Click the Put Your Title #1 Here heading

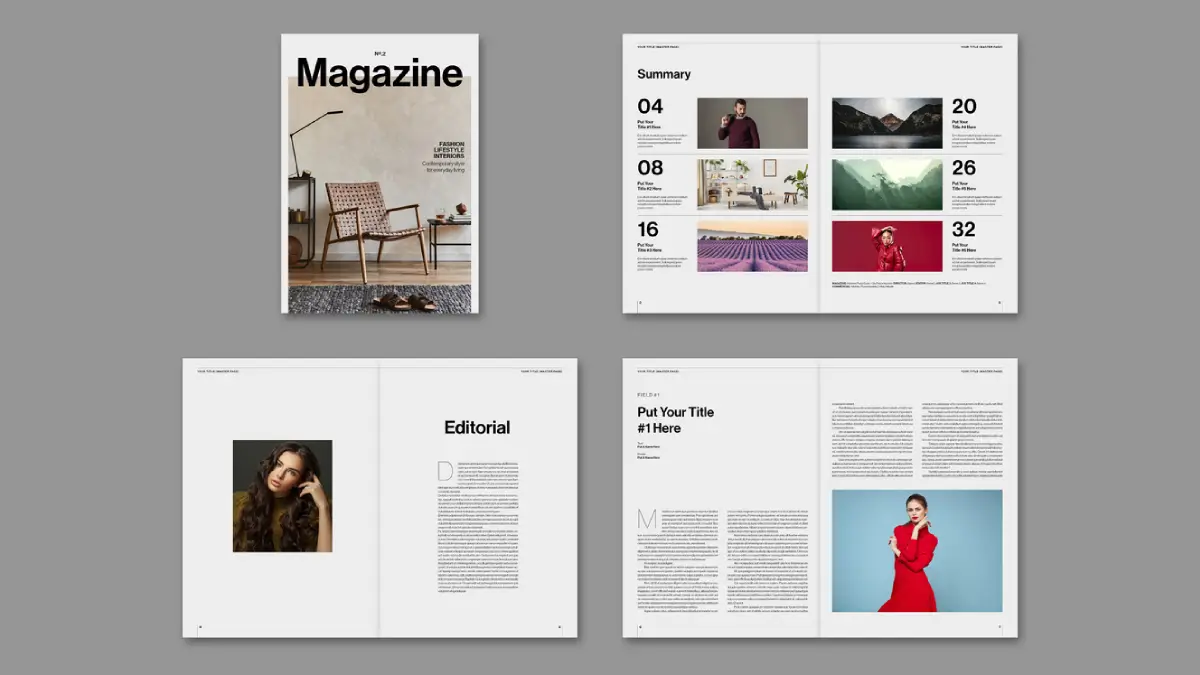(x=675, y=420)
